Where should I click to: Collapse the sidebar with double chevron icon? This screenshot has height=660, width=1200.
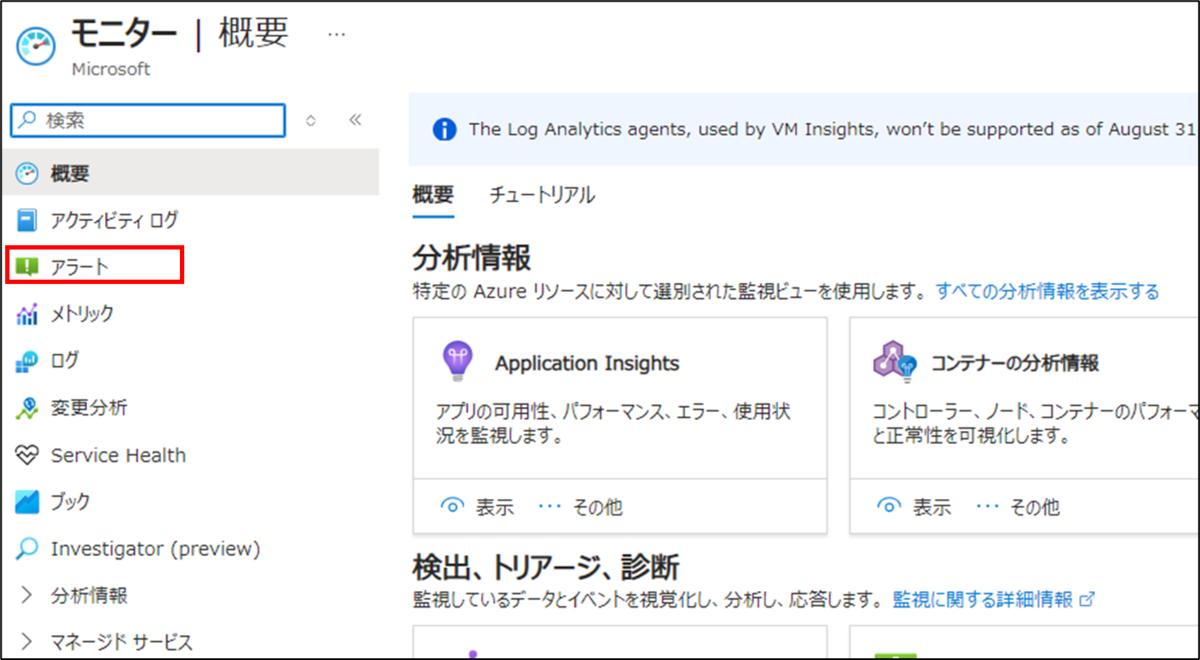tap(355, 120)
